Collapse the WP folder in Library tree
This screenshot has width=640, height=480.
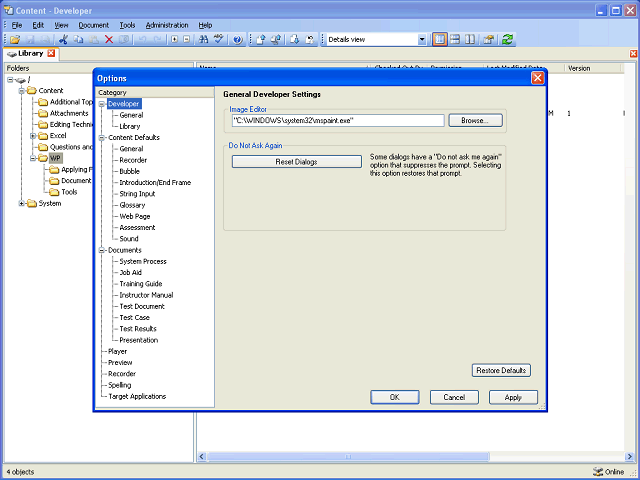click(33, 158)
